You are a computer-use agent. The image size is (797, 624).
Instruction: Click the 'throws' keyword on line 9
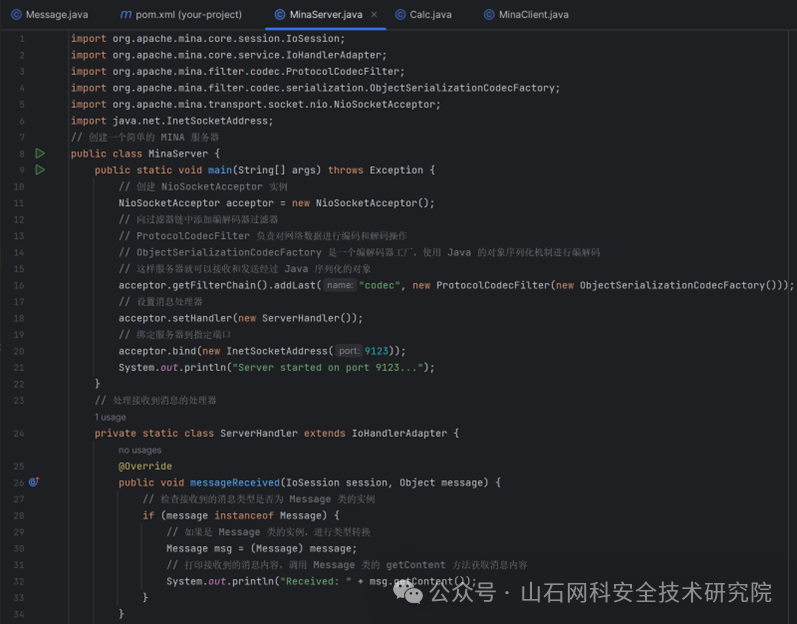pos(346,170)
